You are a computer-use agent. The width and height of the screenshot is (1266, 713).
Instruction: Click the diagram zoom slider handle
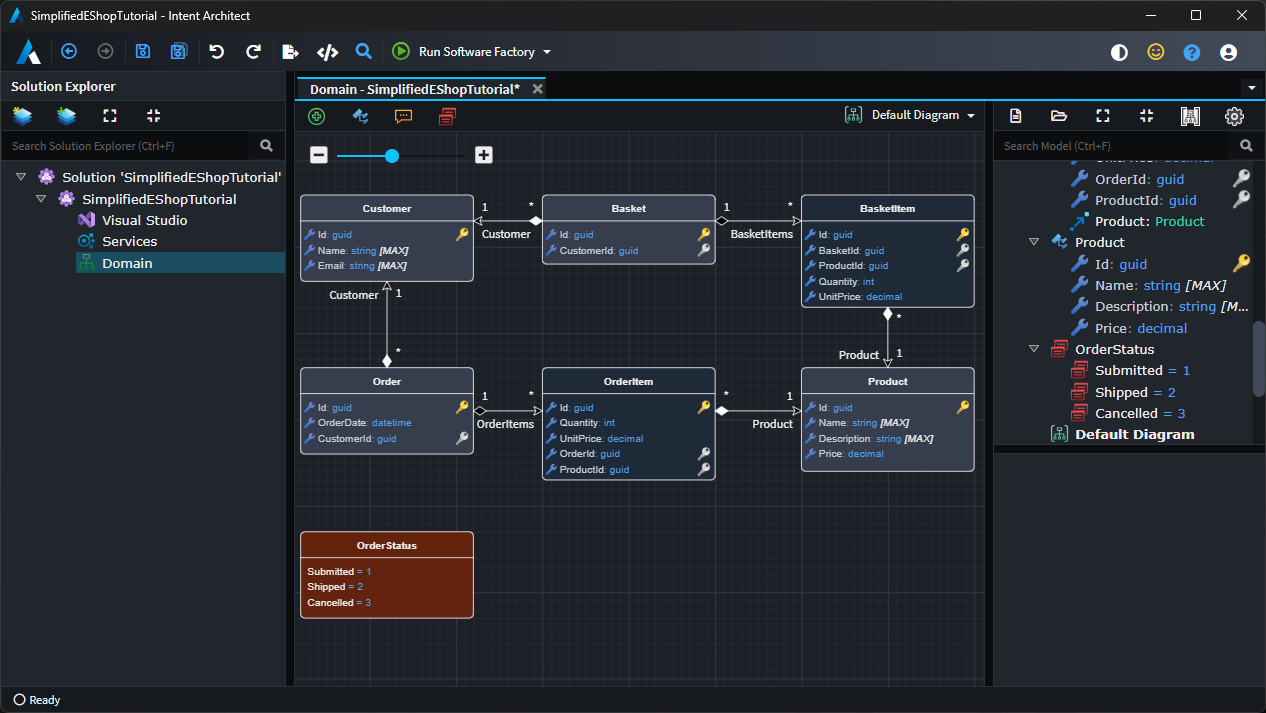click(x=392, y=155)
